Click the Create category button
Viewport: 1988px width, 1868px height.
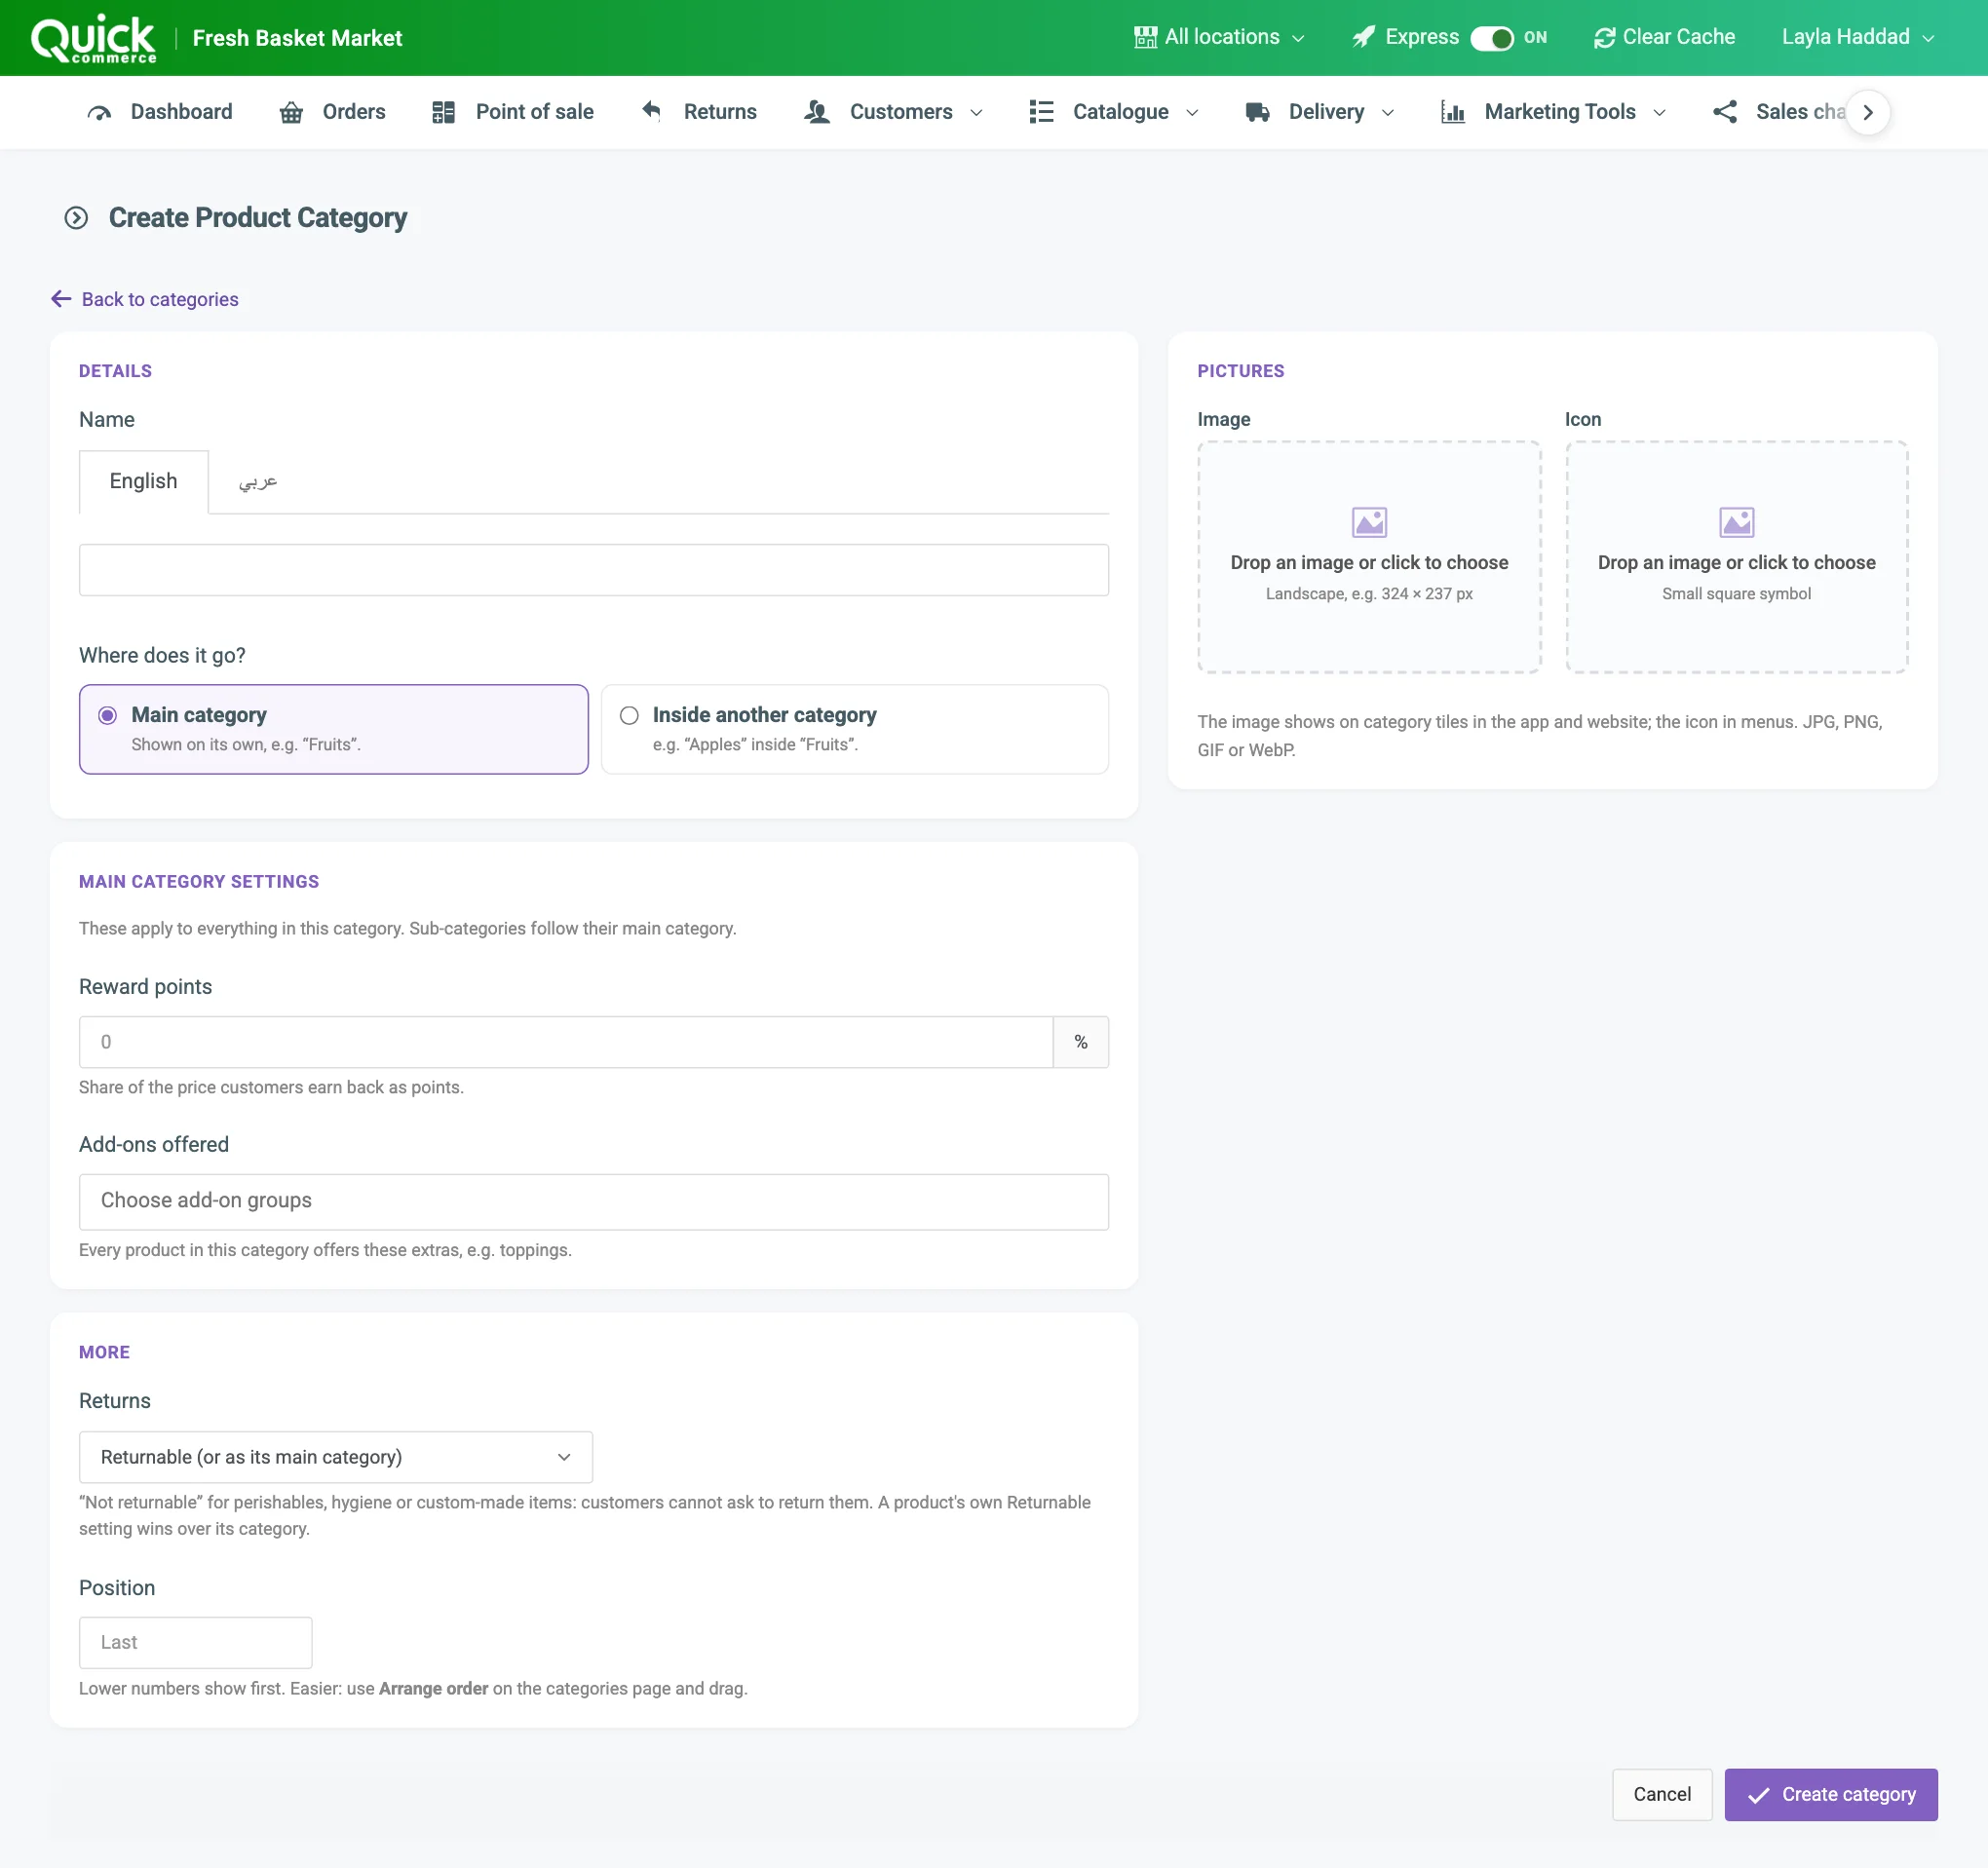click(x=1831, y=1794)
